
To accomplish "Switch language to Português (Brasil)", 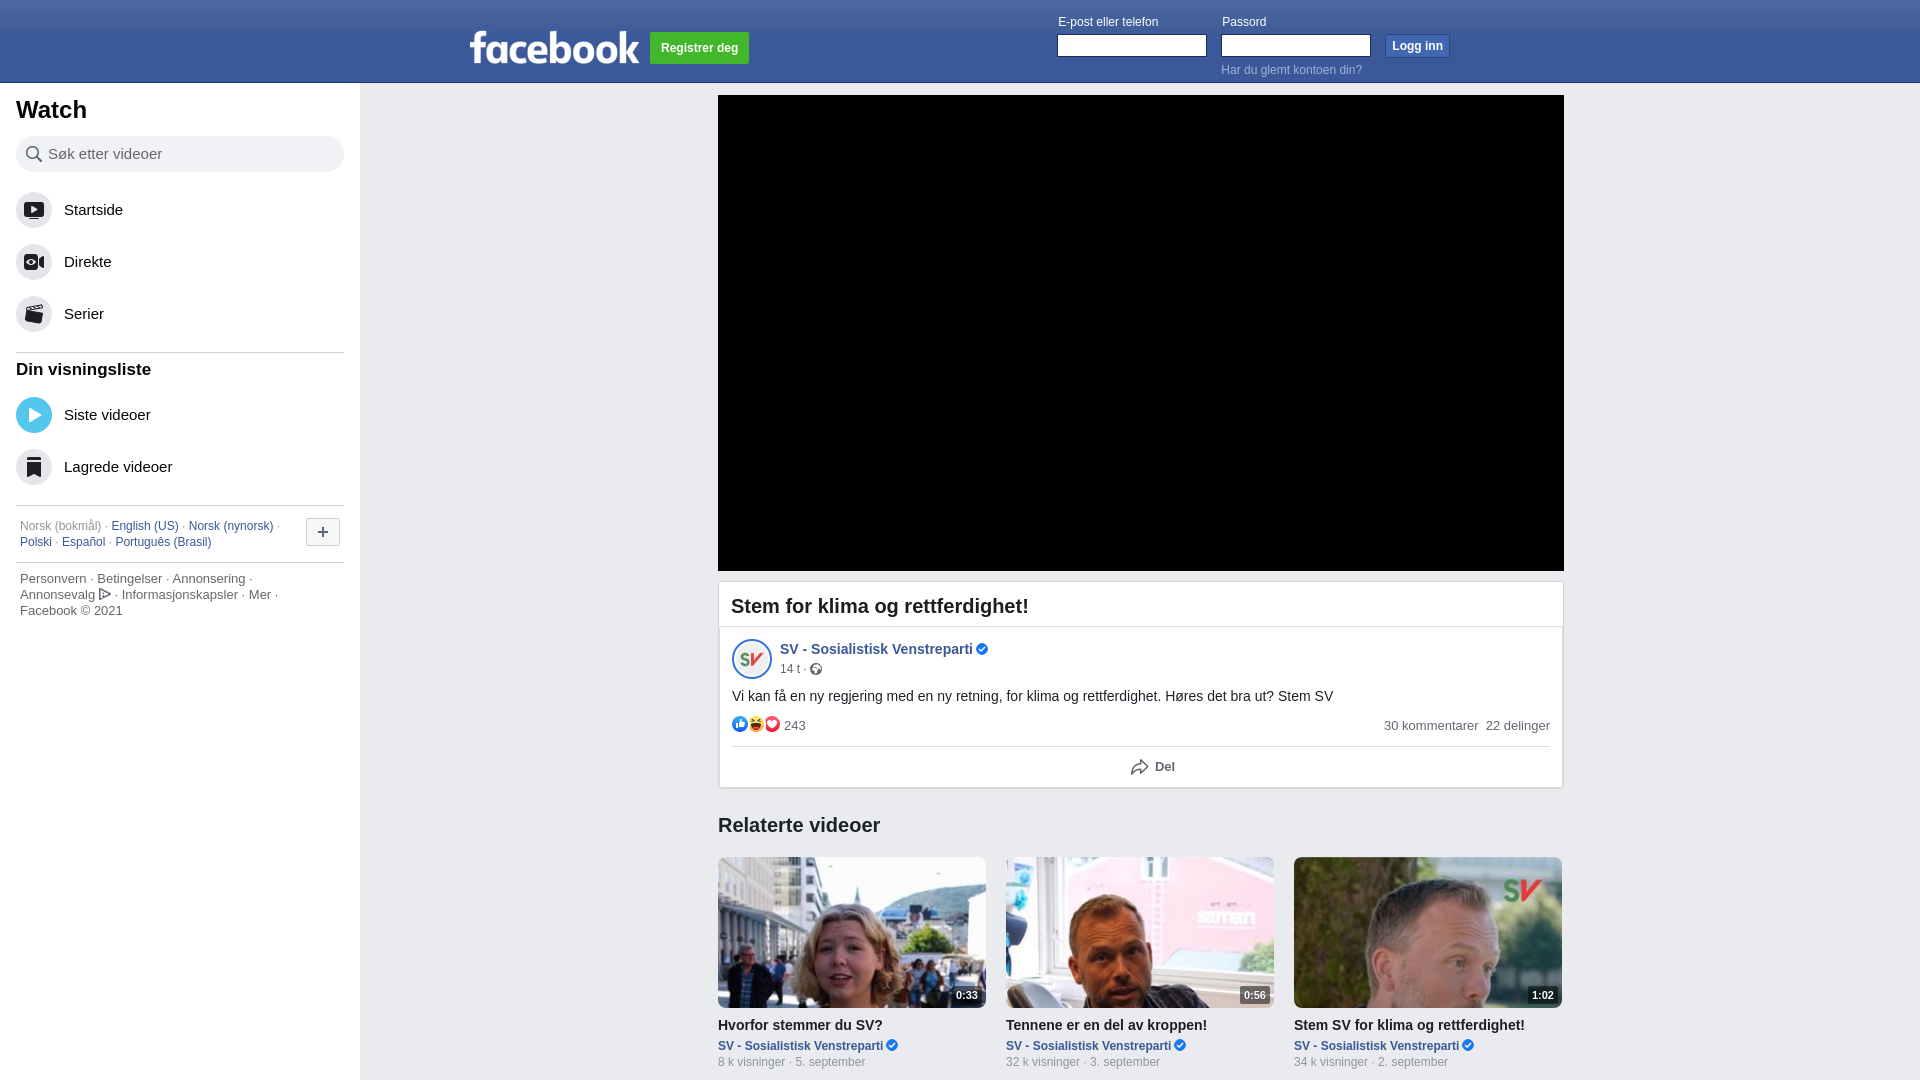I will click(163, 542).
